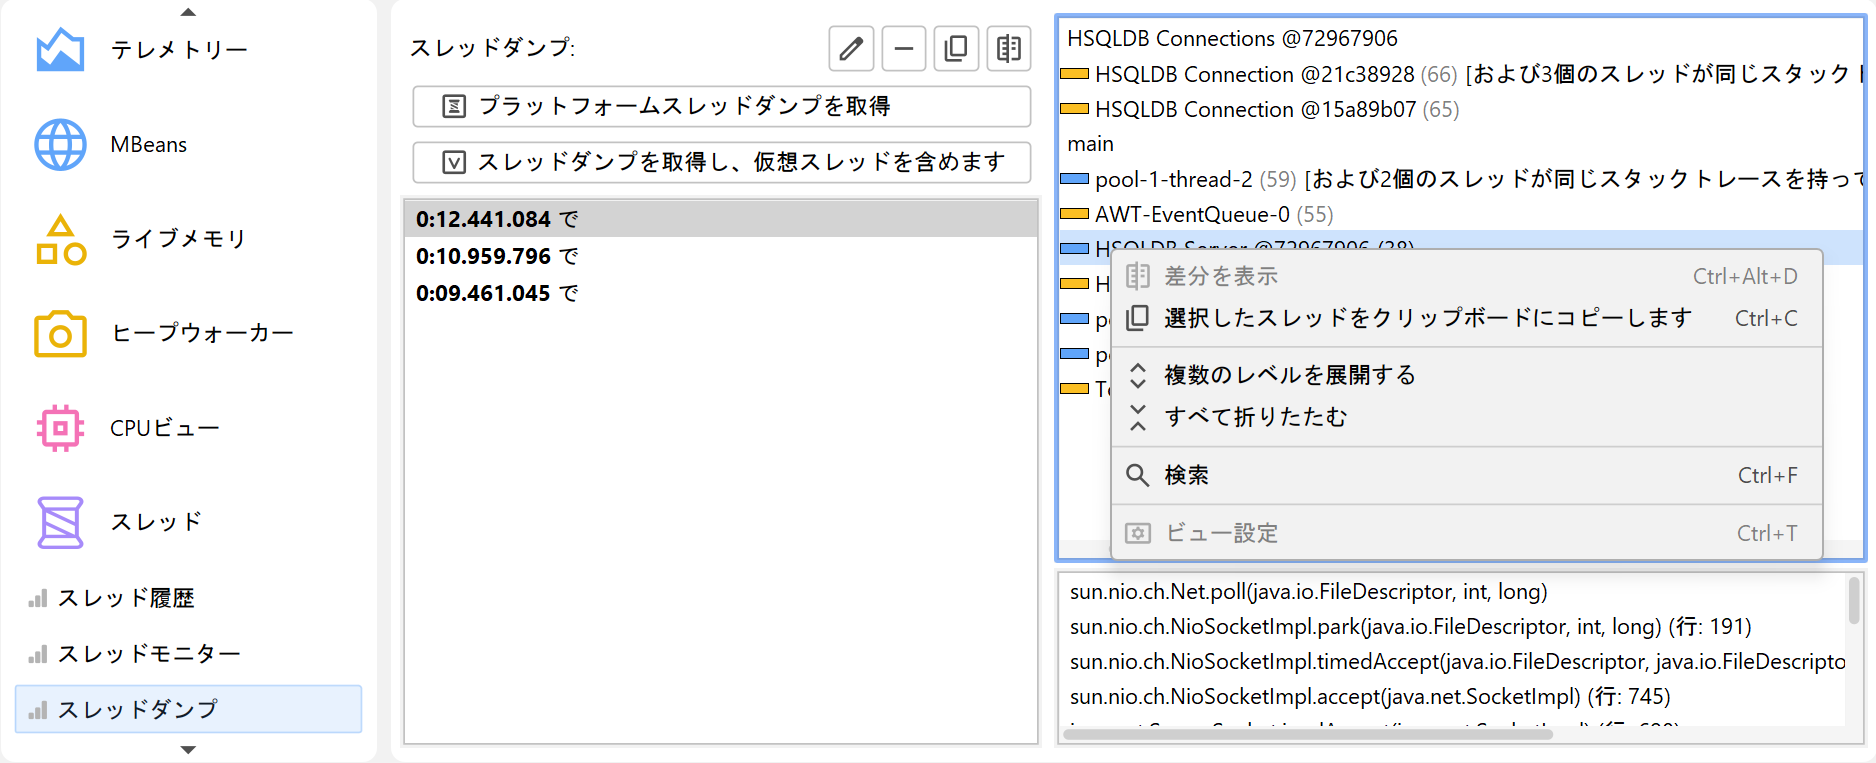
Task: Select copy selected threads to clipboard menu item
Action: pyautogui.click(x=1427, y=318)
